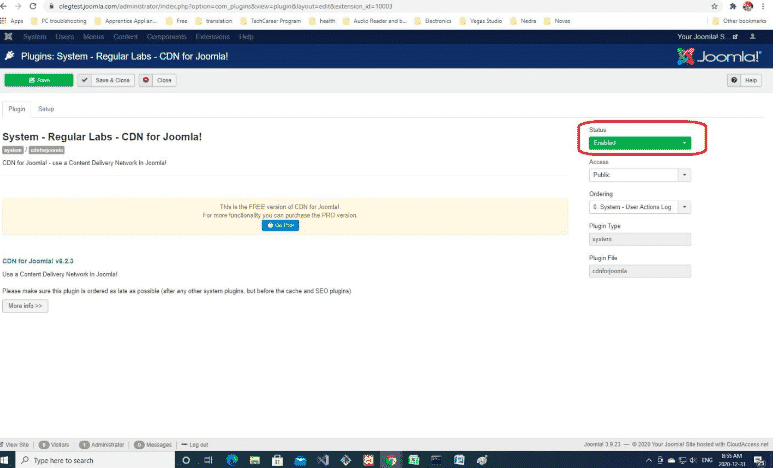Bookmark page with star icon
The image size is (776, 468).
click(714, 6)
